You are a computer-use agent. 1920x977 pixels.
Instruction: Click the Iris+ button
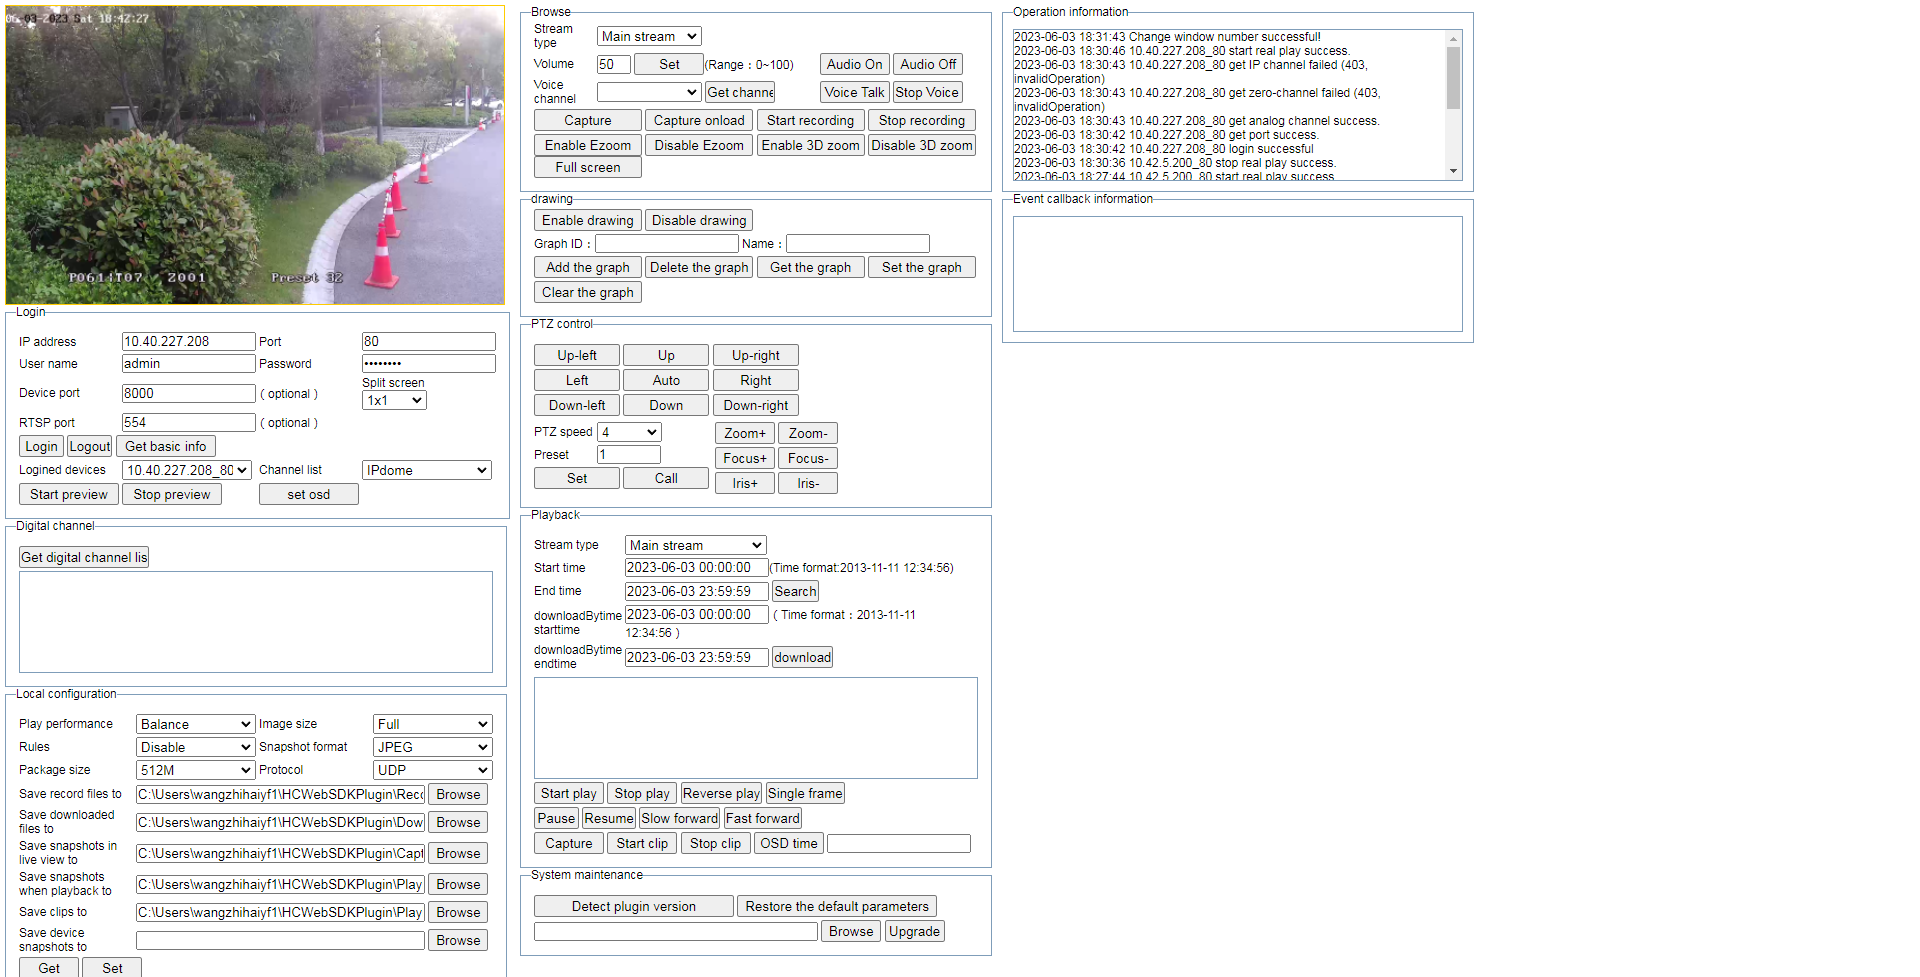[x=745, y=483]
